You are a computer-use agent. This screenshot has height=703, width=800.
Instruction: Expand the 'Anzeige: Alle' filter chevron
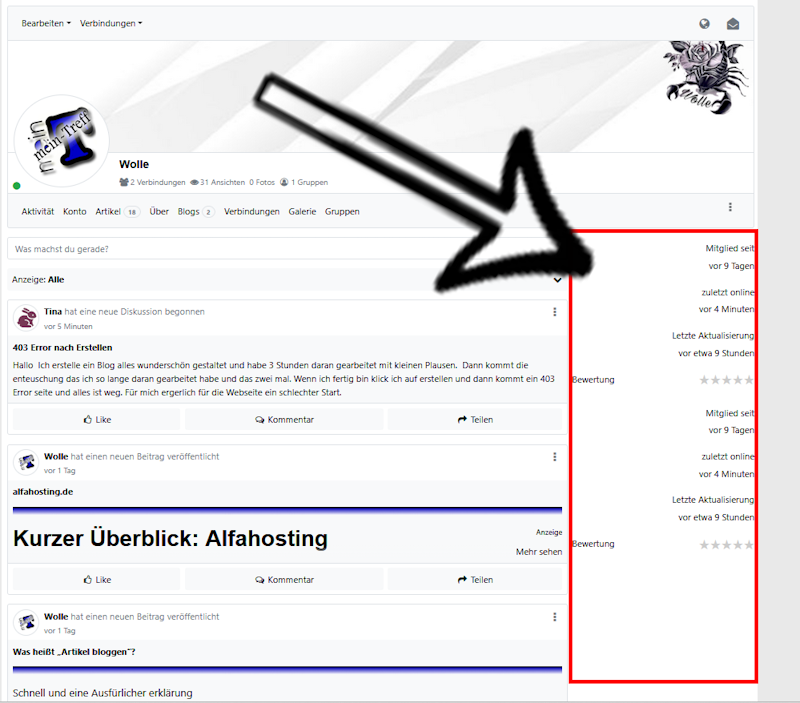click(x=557, y=280)
